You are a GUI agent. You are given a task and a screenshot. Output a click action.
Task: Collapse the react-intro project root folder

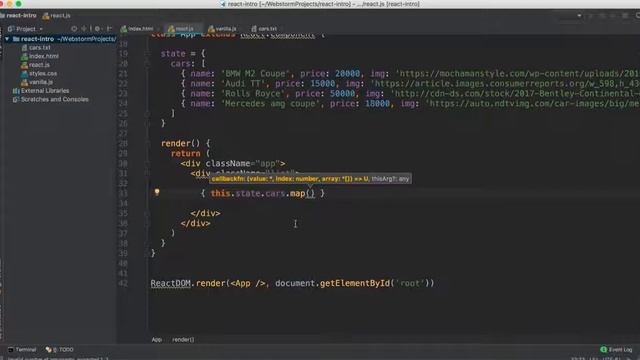pos(7,39)
